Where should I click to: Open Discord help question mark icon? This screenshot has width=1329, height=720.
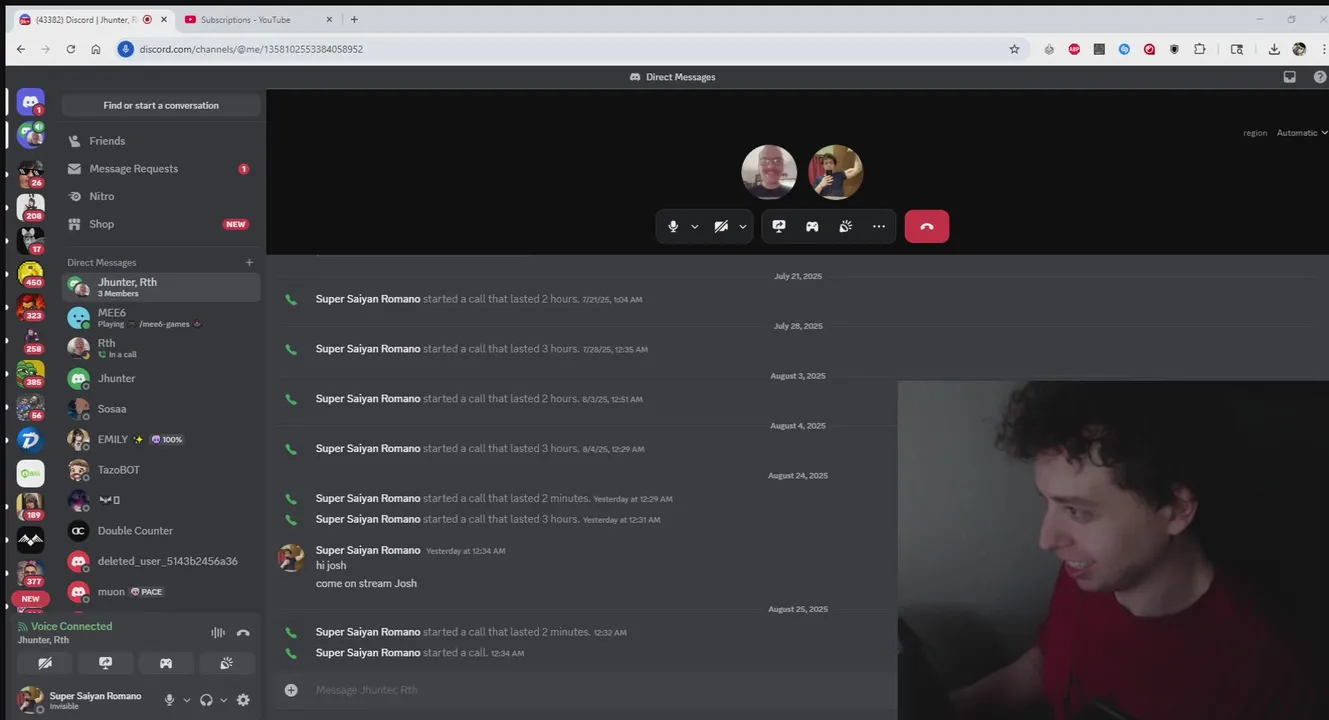point(1320,77)
